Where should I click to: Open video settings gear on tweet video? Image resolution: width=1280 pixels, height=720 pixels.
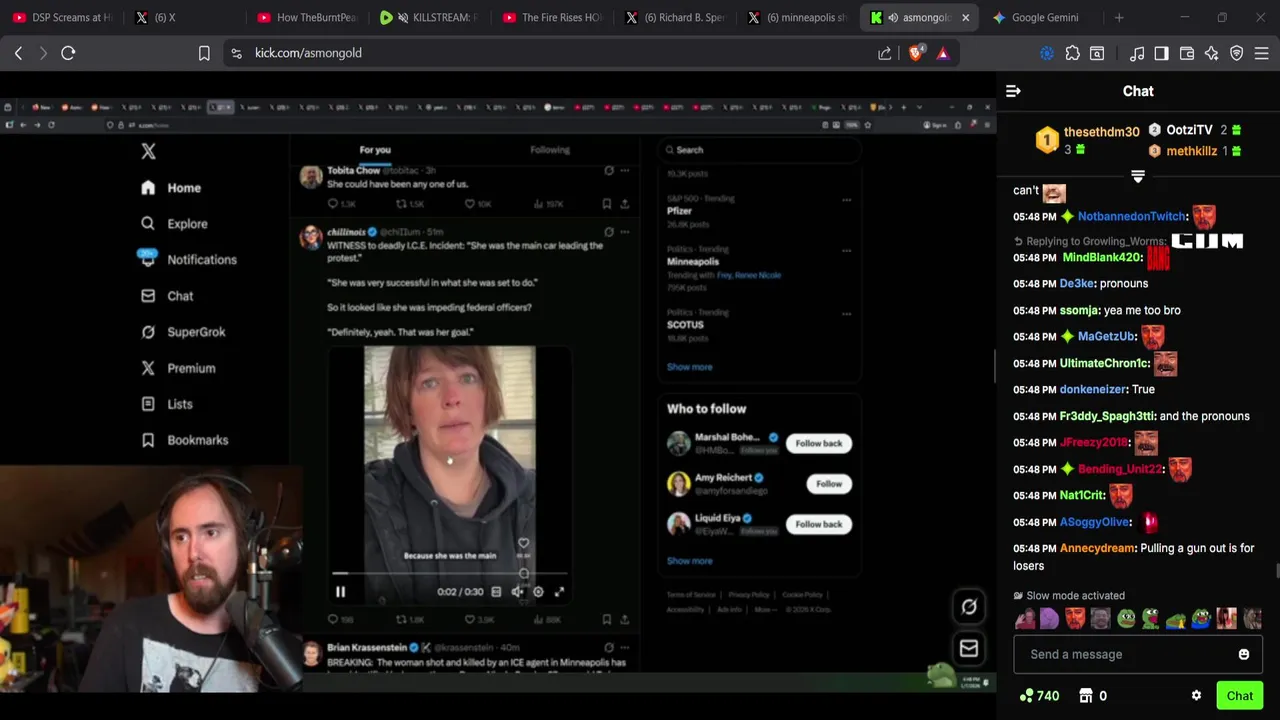[x=538, y=591]
